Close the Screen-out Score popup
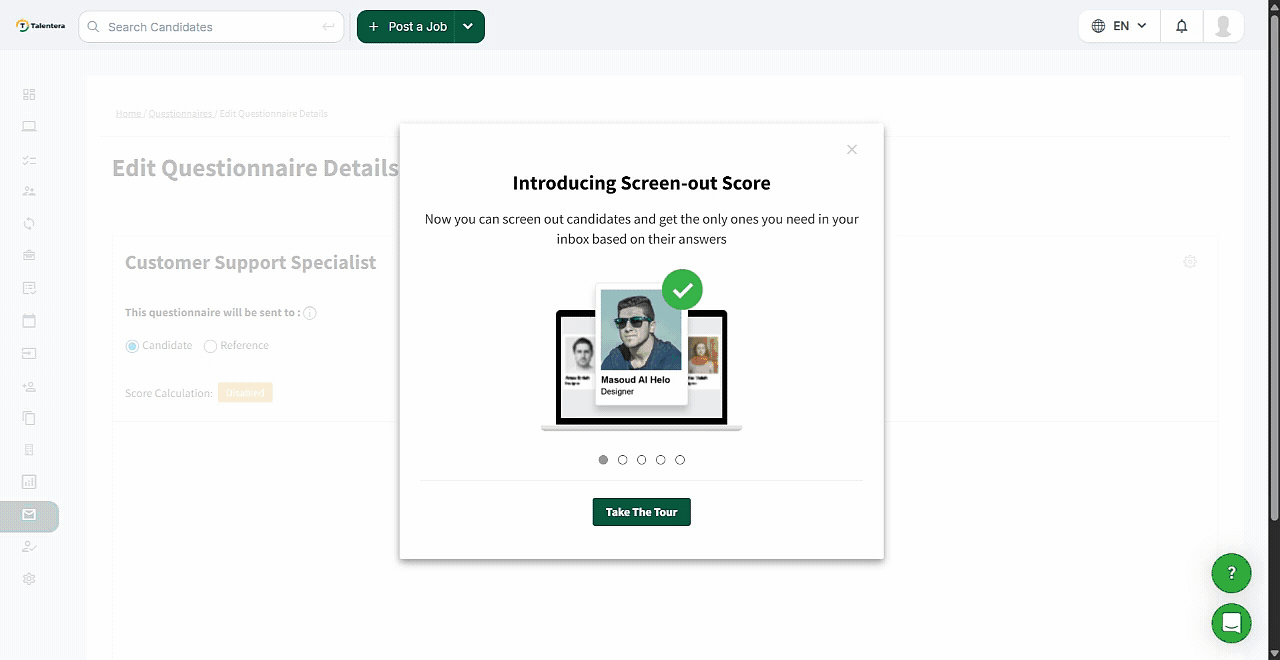Viewport: 1280px width, 660px height. pyautogui.click(x=852, y=150)
